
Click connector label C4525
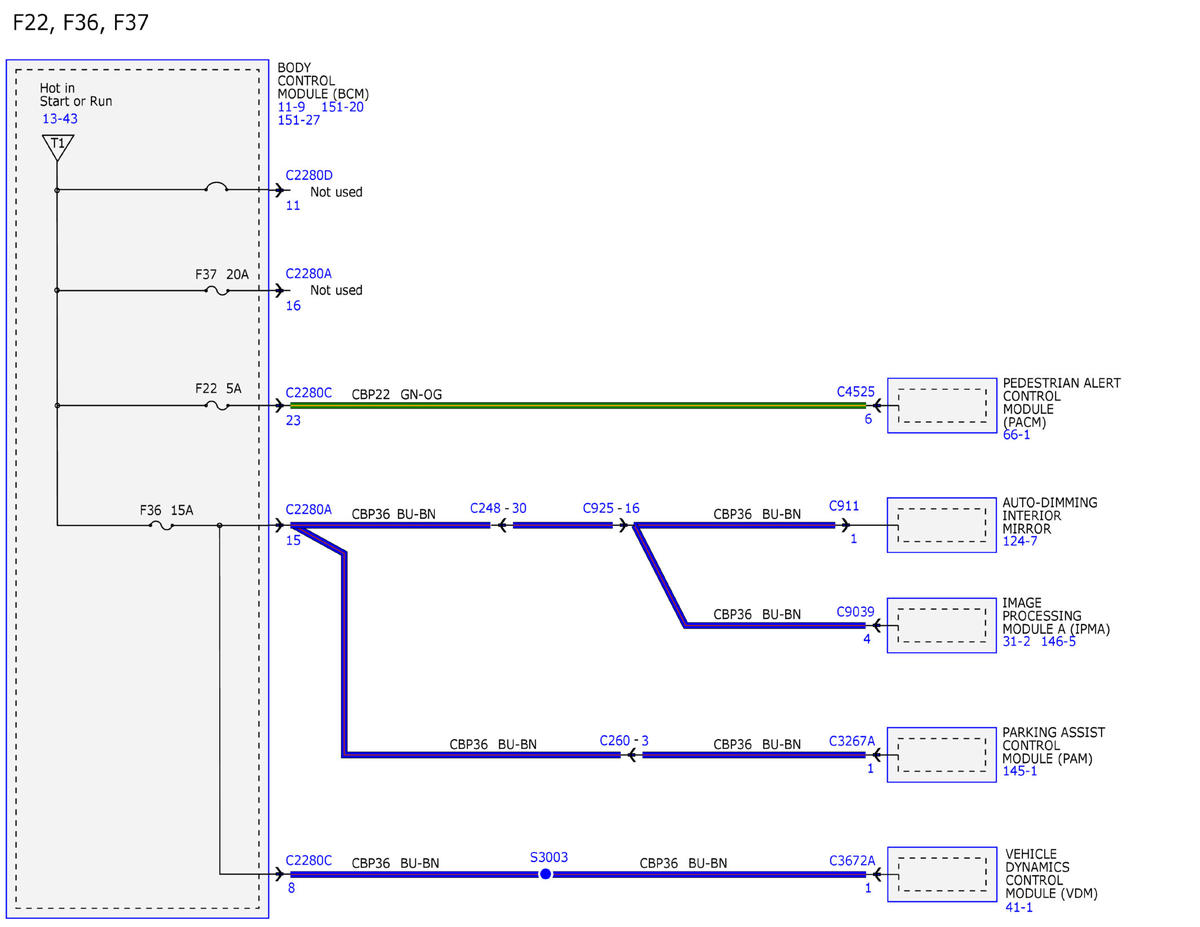855,392
